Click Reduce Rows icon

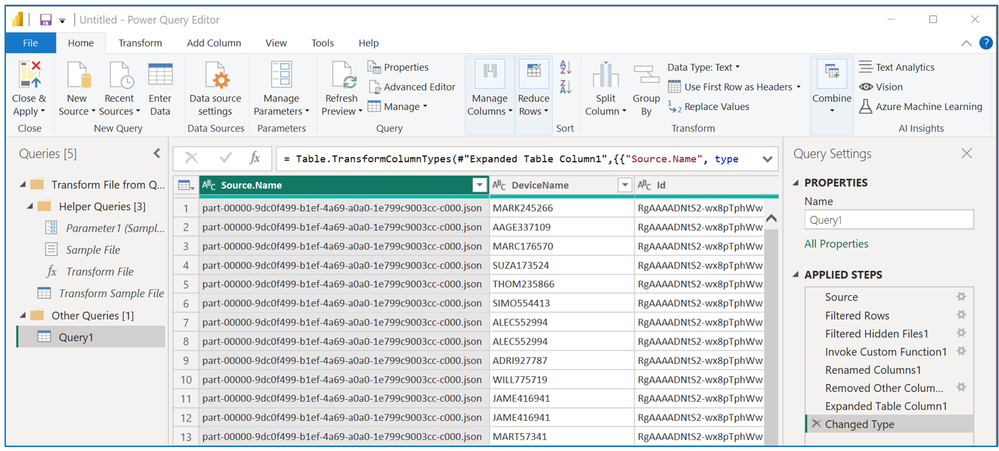coord(533,75)
